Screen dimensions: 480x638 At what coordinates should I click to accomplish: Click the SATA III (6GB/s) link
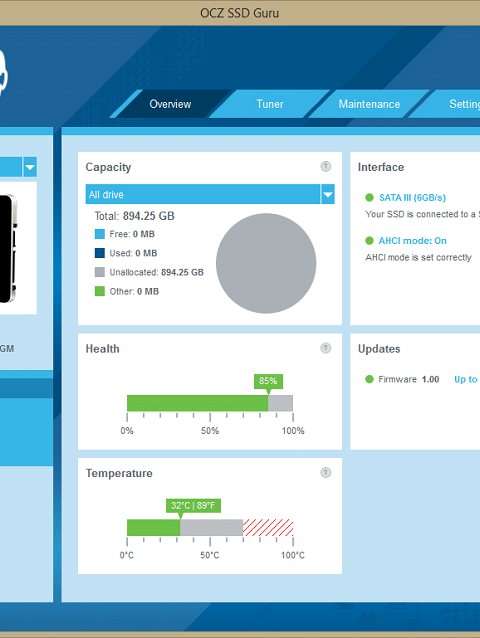coord(412,198)
